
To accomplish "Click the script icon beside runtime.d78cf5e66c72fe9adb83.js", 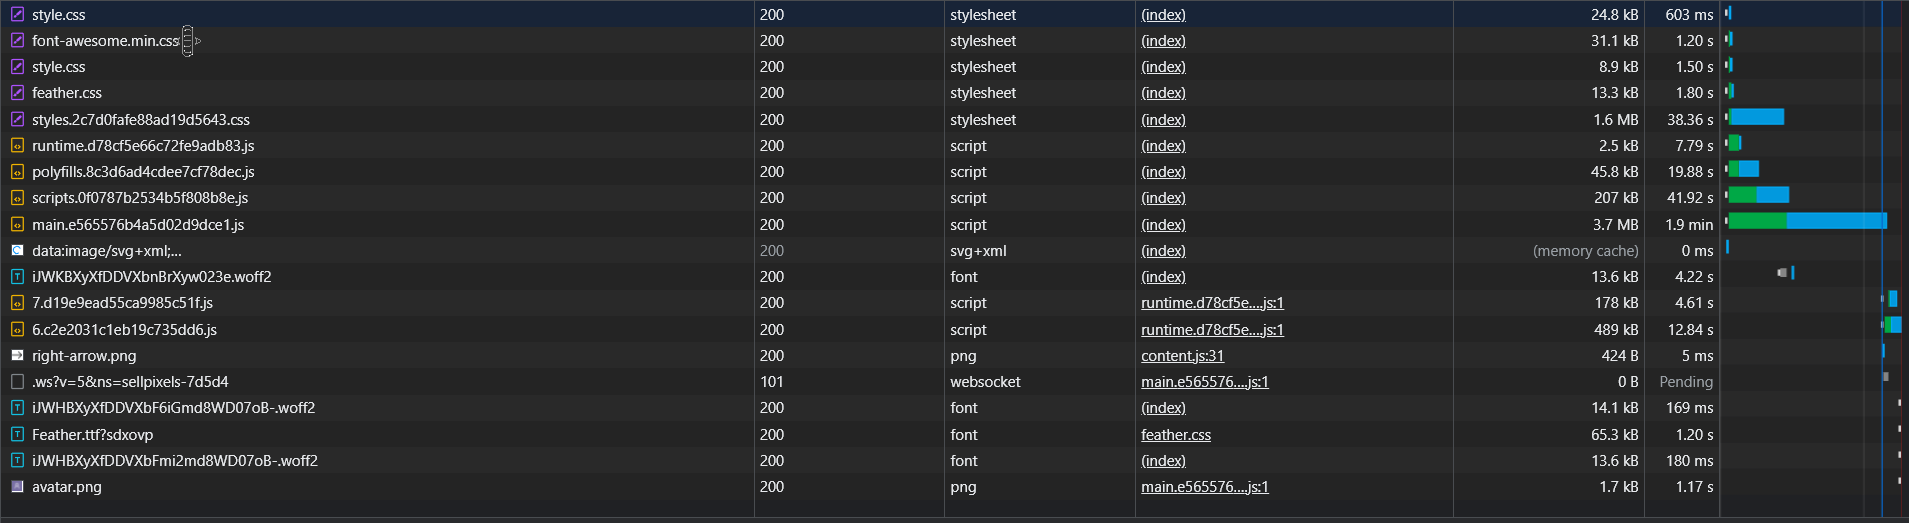I will (x=17, y=146).
